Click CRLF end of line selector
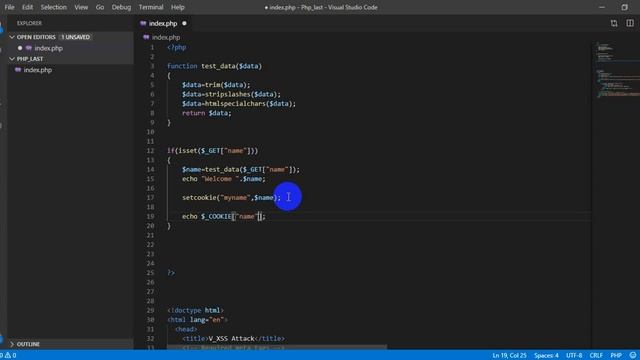 tap(596, 356)
